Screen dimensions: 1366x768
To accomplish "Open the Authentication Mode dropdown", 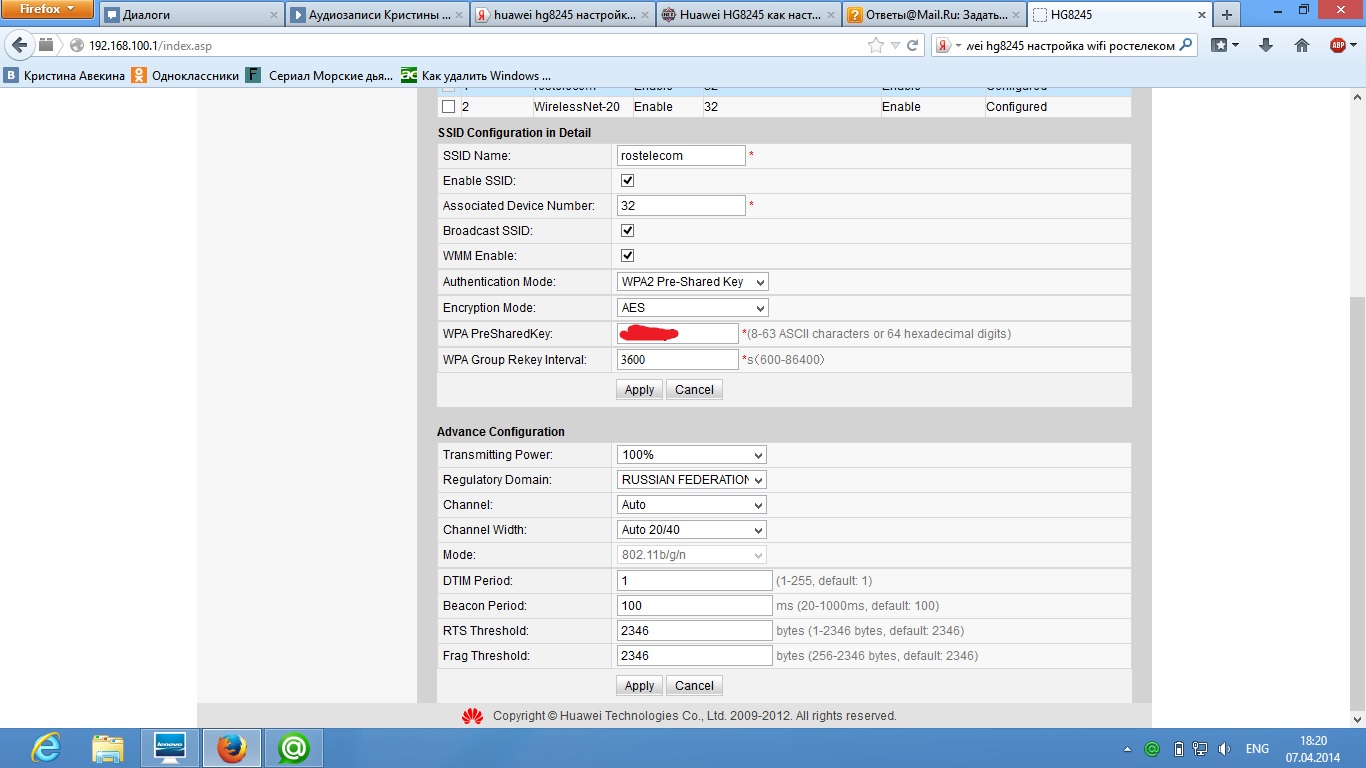I will click(x=693, y=282).
